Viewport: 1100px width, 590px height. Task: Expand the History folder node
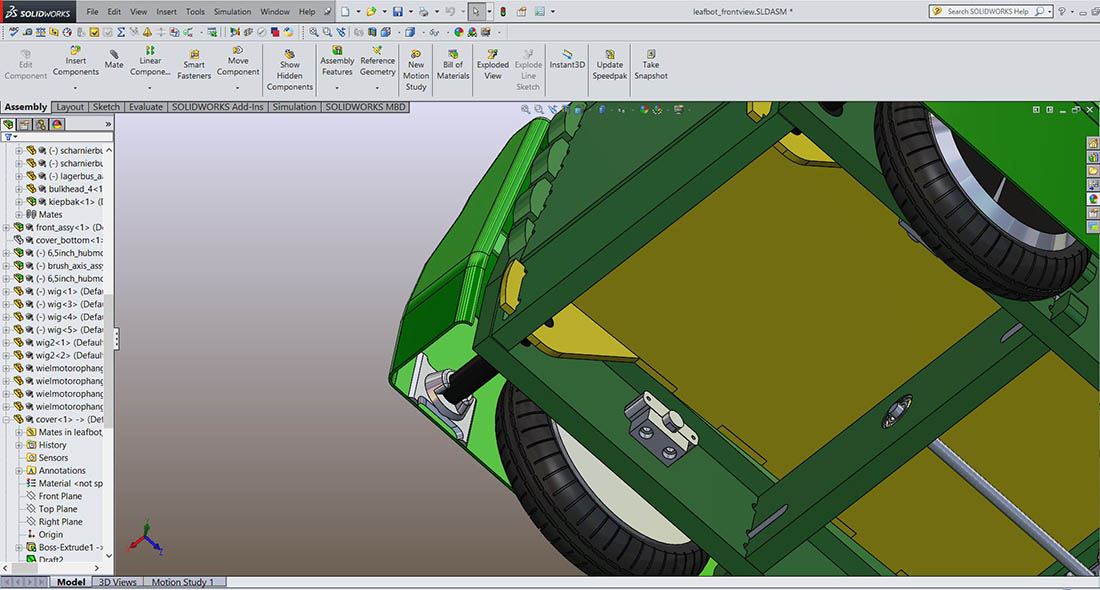point(19,445)
